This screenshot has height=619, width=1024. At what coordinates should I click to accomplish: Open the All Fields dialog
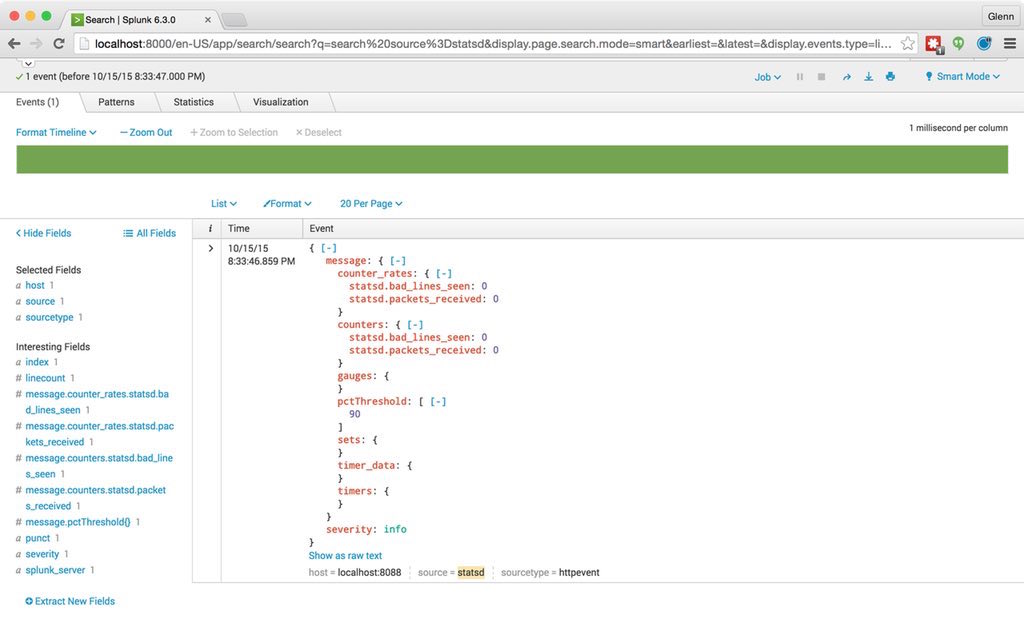point(149,233)
